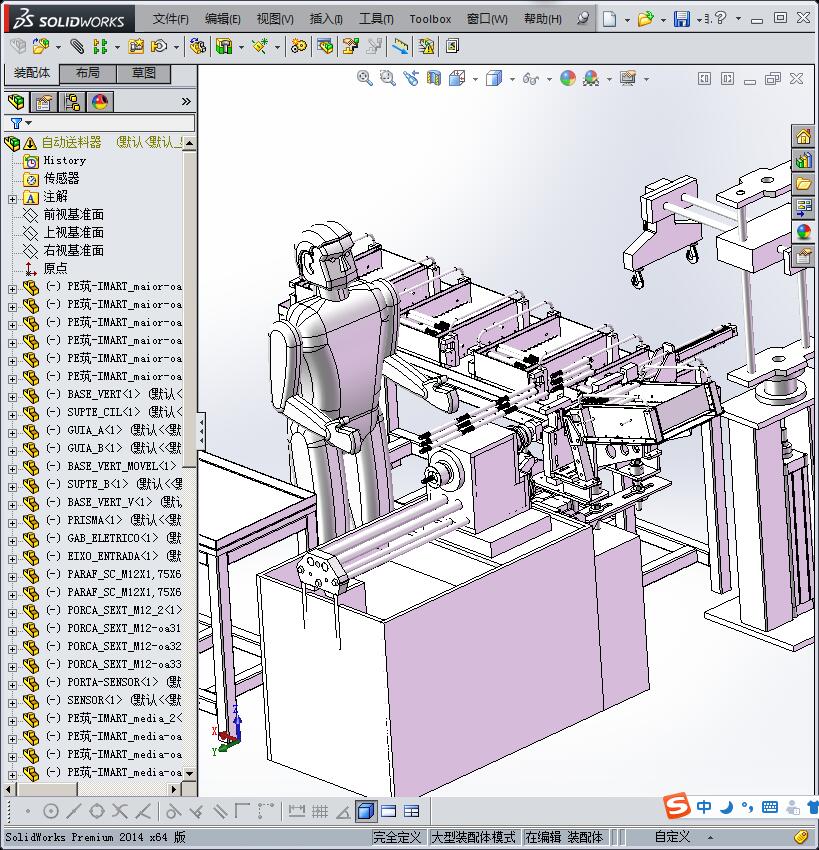
Task: Open the Save icon in title toolbar
Action: (x=681, y=19)
